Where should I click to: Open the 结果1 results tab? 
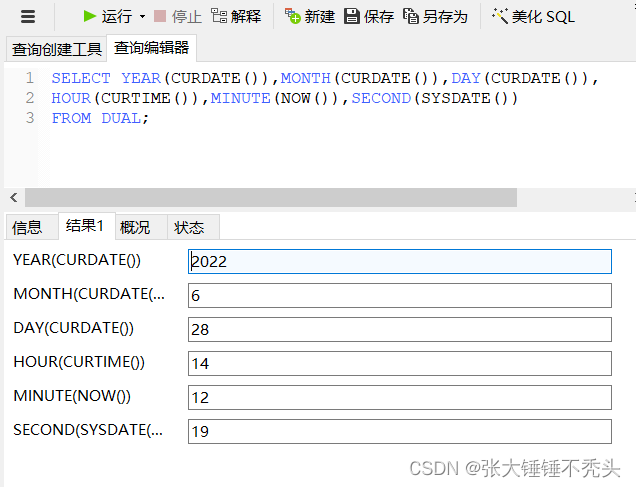tap(85, 225)
